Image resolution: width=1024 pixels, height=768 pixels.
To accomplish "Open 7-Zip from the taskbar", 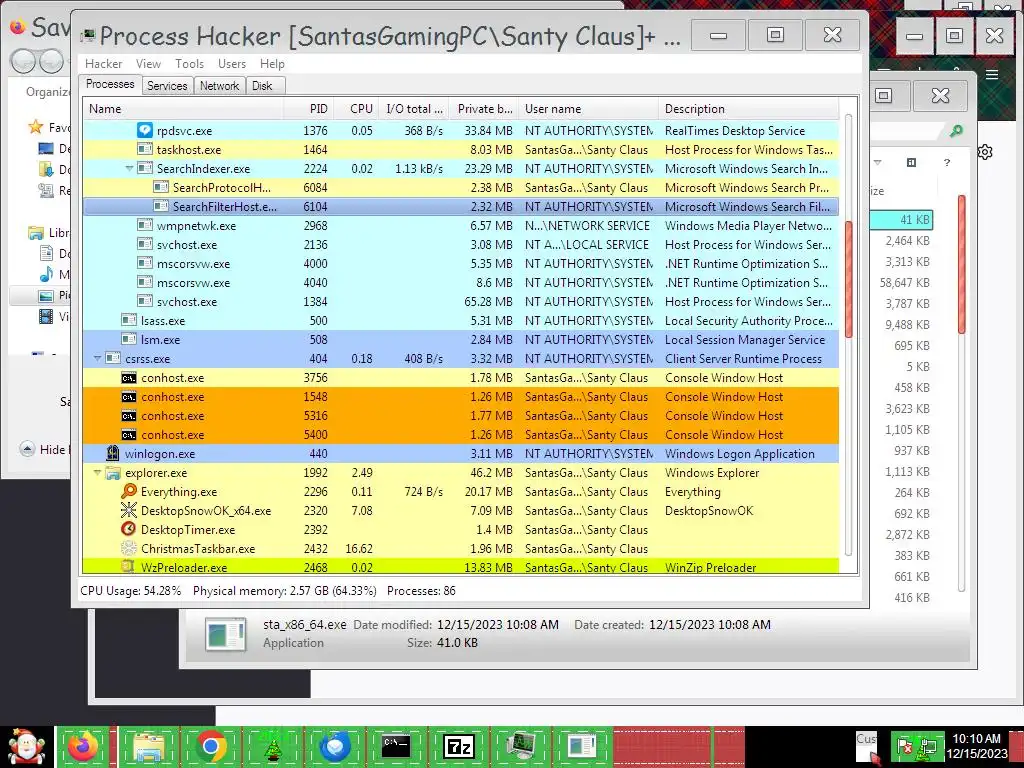I will (x=458, y=746).
